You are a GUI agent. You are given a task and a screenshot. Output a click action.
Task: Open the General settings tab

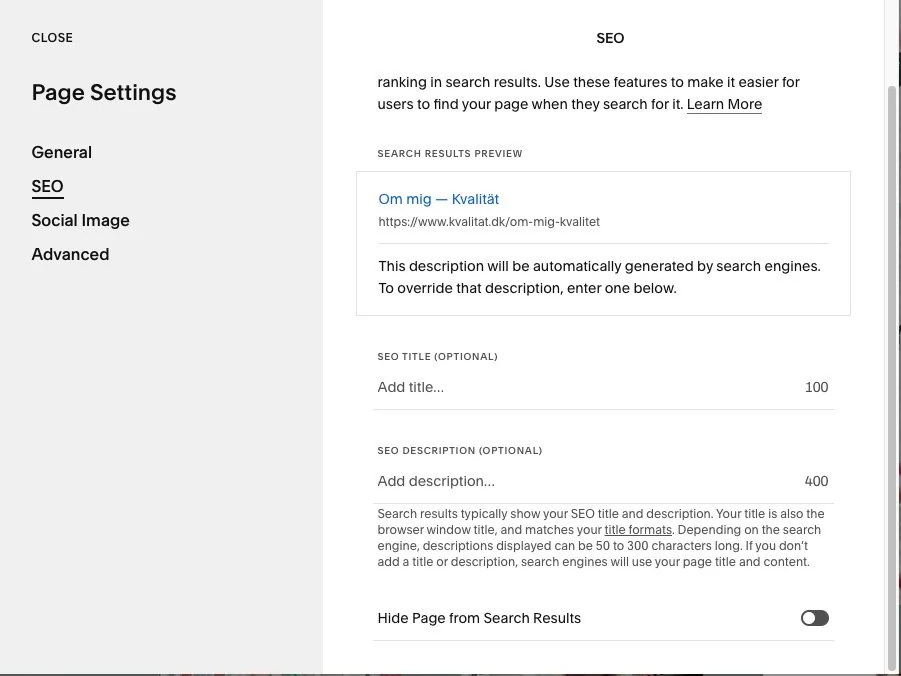(x=61, y=152)
